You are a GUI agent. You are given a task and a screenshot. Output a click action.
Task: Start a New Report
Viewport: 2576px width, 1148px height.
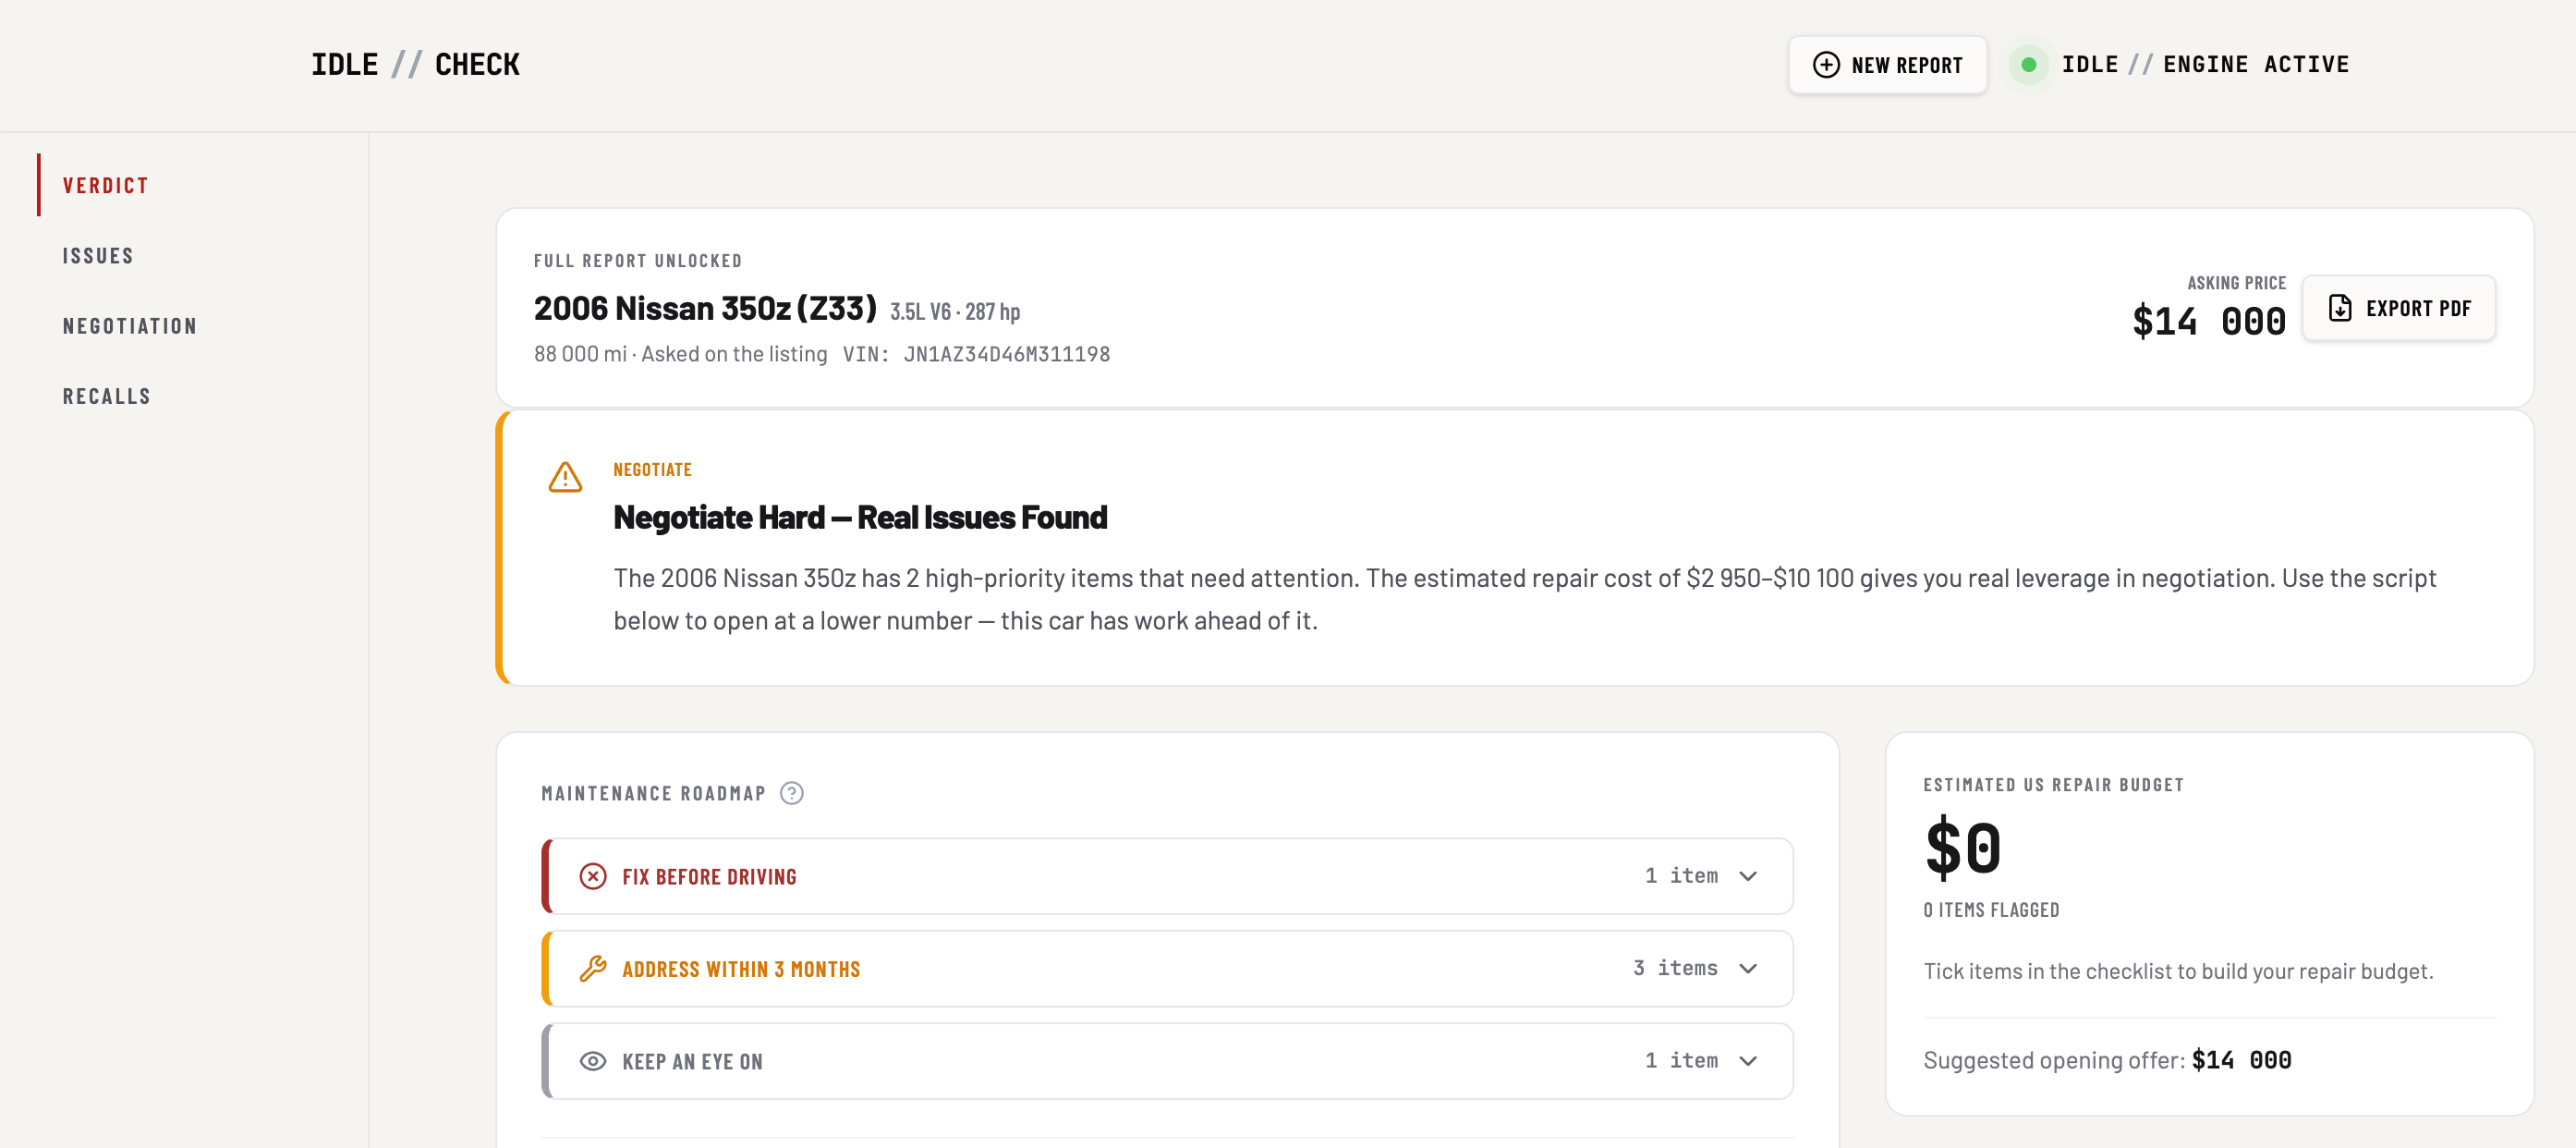pos(1887,65)
